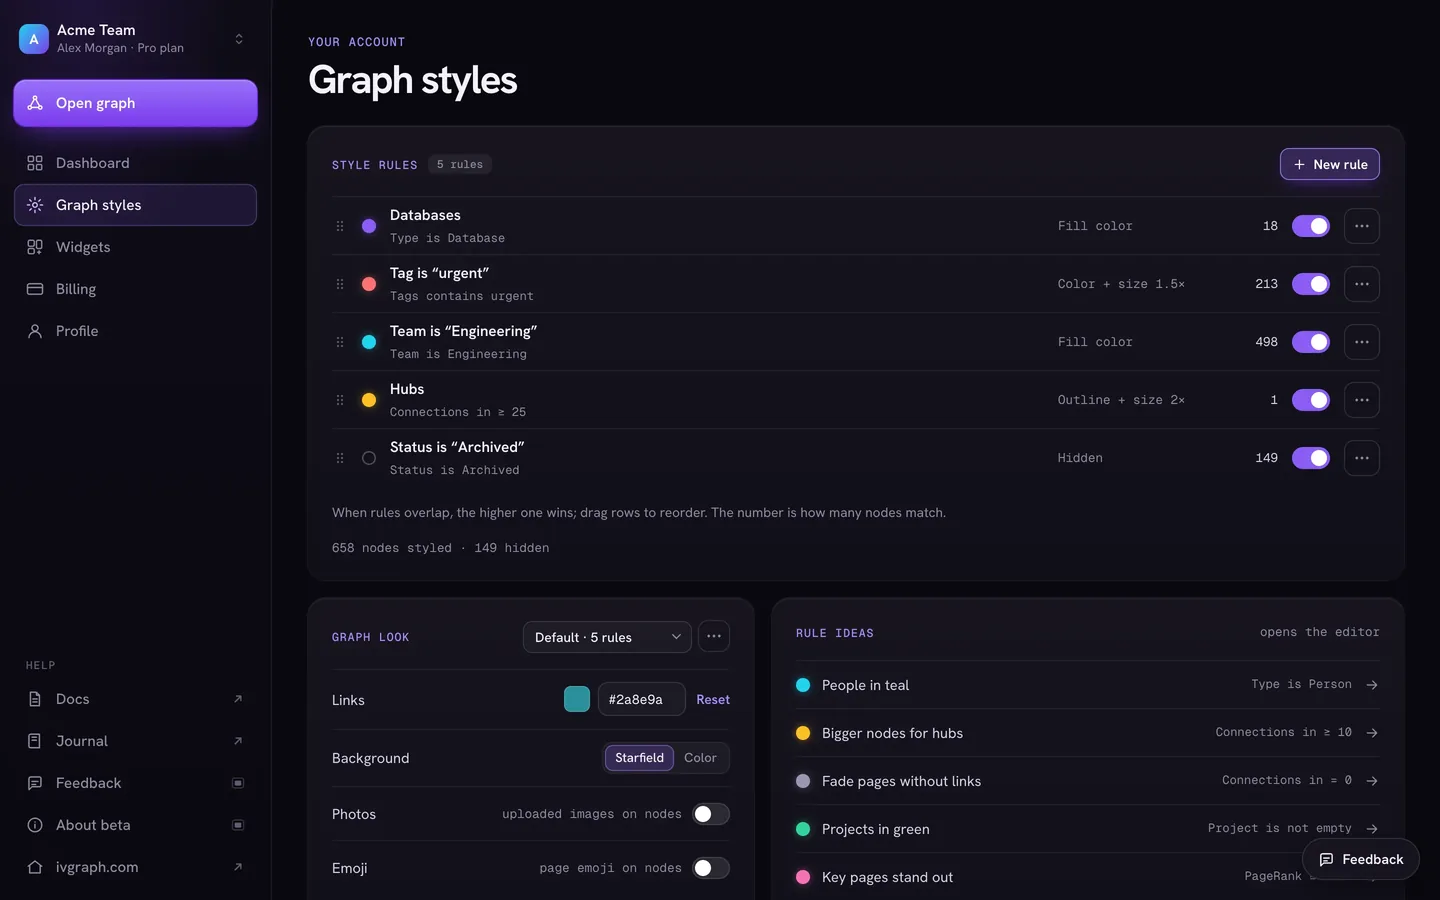
Task: Click arrow next to Connections in = 0
Action: 1372,781
